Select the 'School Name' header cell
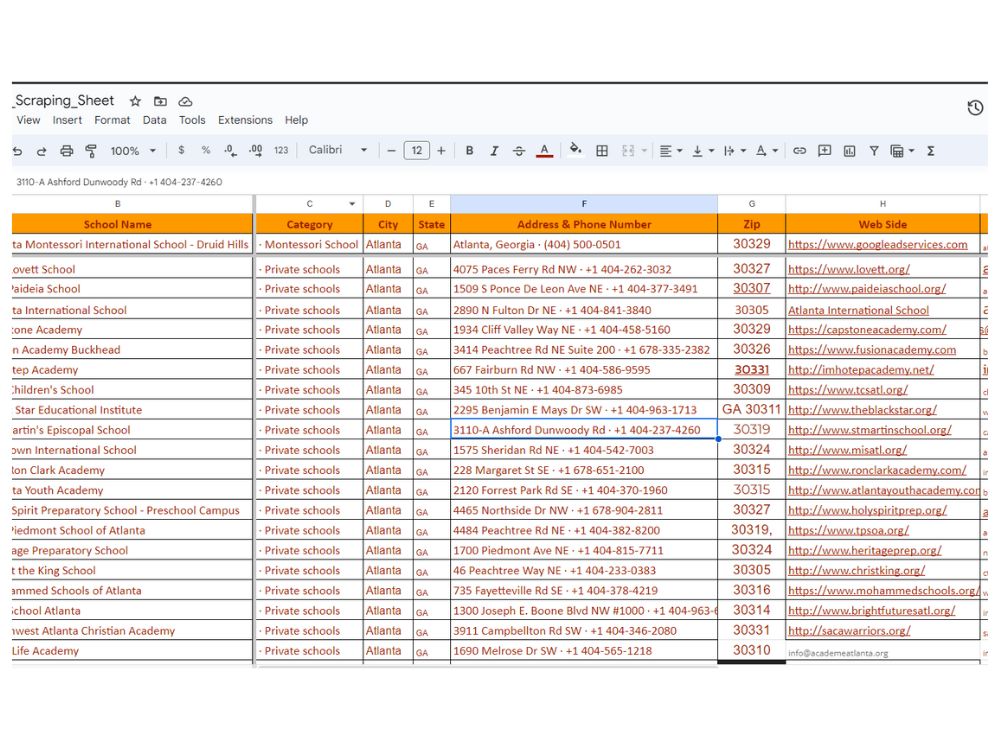The image size is (1000, 750). tap(132, 224)
